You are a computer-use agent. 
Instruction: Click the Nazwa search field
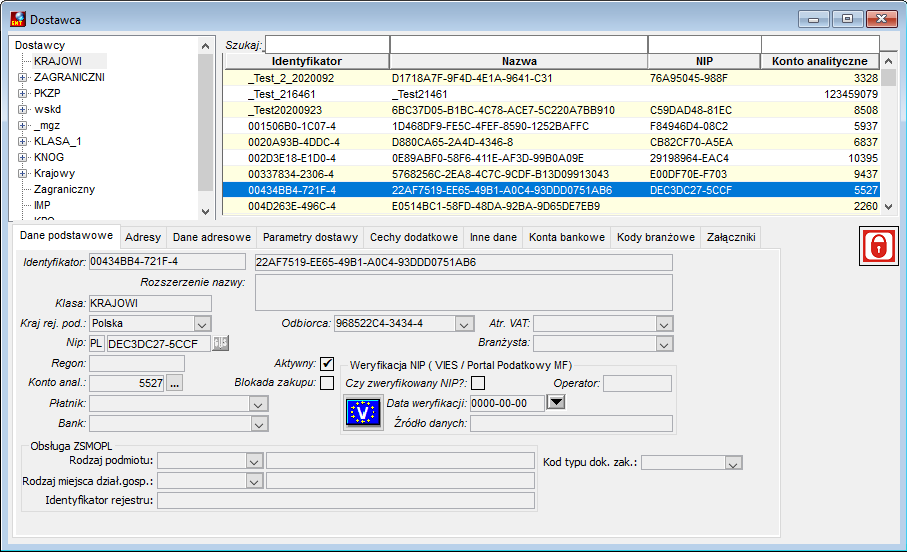(519, 45)
